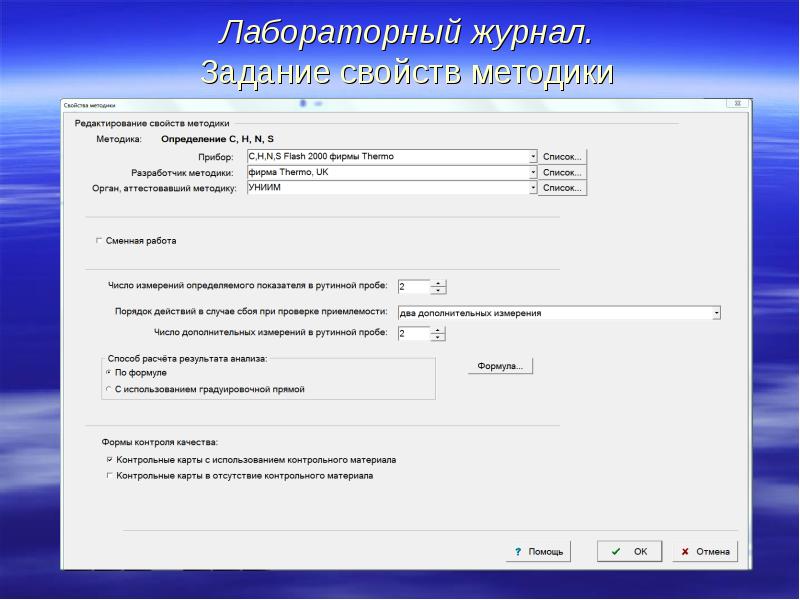The width and height of the screenshot is (800, 600).
Task: Increase Число дополнительных измерений with up arrow
Action: 438,330
